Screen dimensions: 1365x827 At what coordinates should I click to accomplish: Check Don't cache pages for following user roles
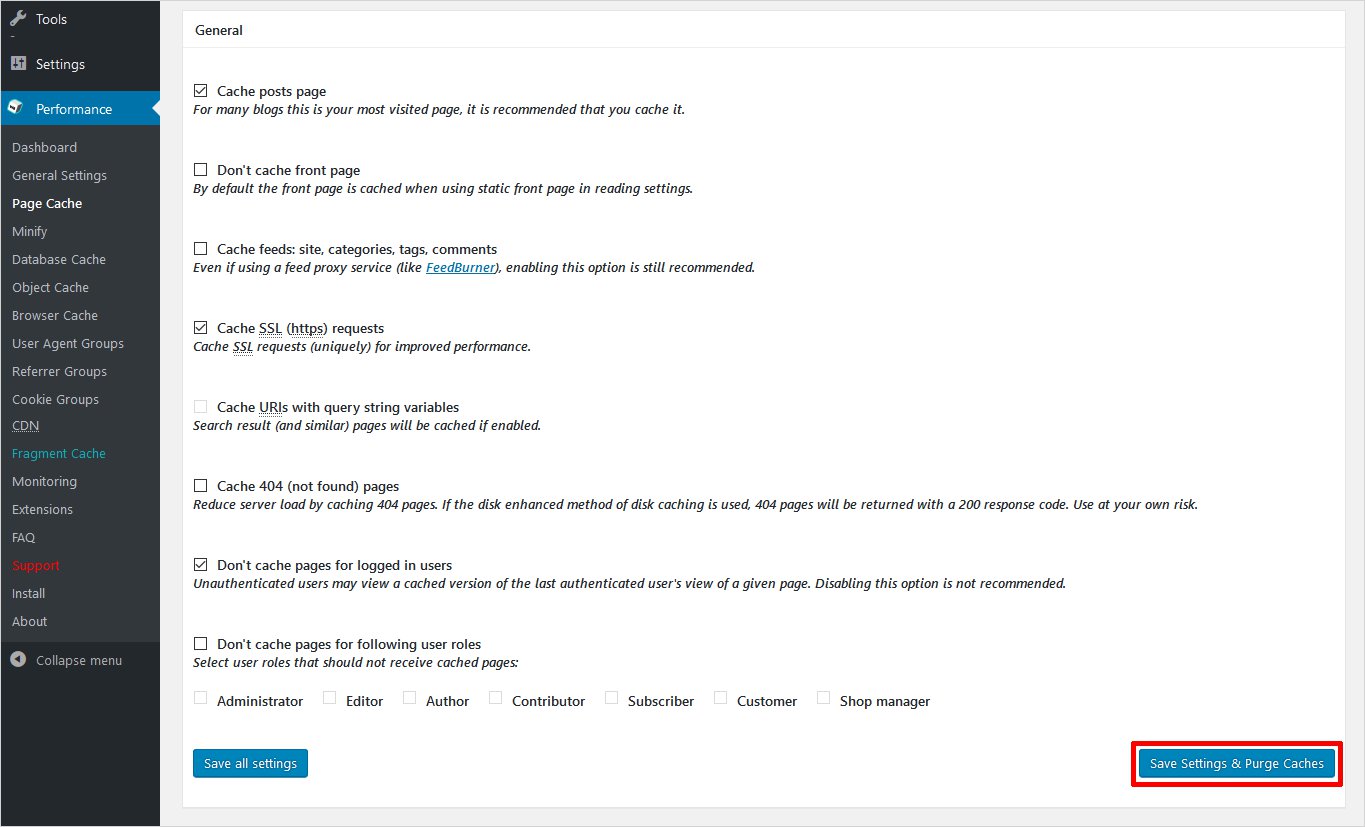coord(200,644)
